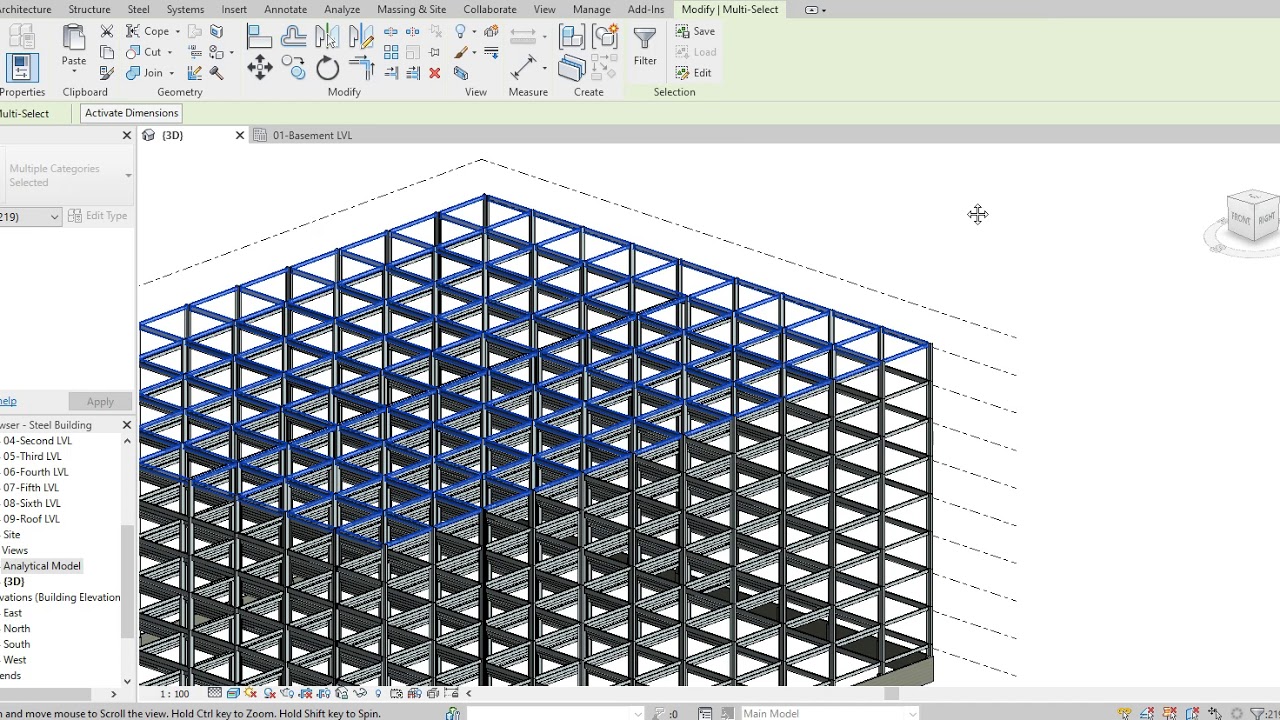Click the Paste clipboard icon
Image resolution: width=1280 pixels, height=720 pixels.
[x=73, y=38]
